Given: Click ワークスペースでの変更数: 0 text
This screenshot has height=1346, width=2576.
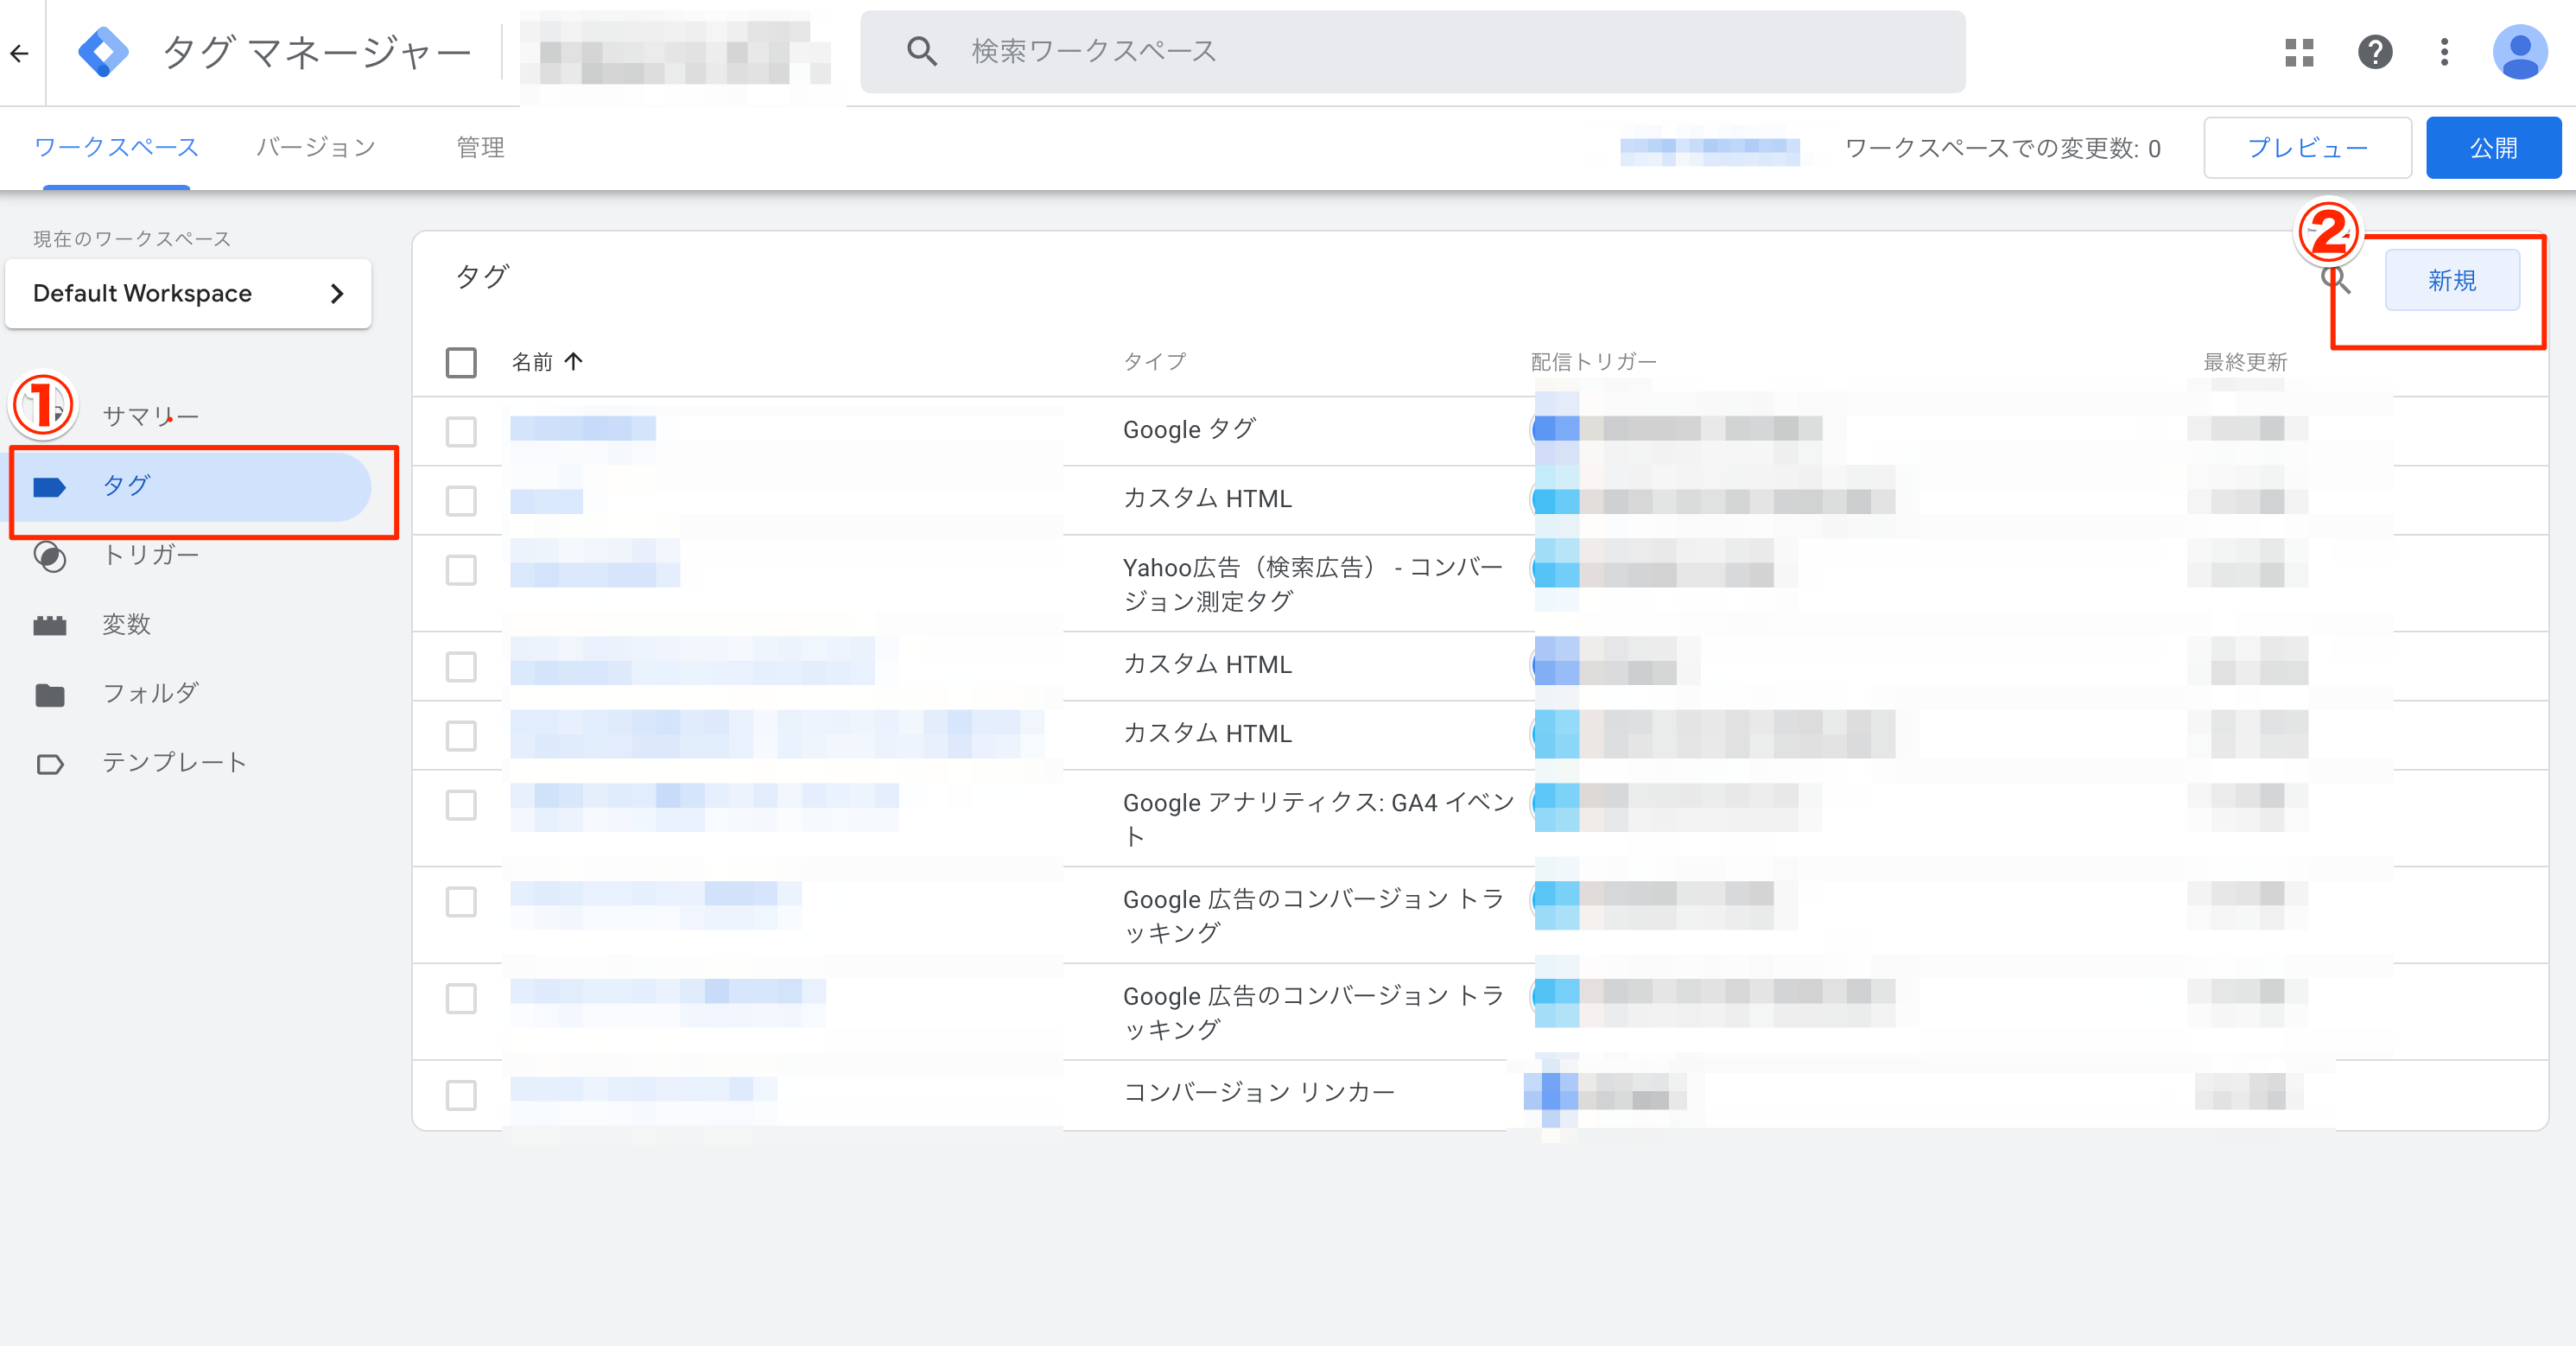Looking at the screenshot, I should 2002,148.
